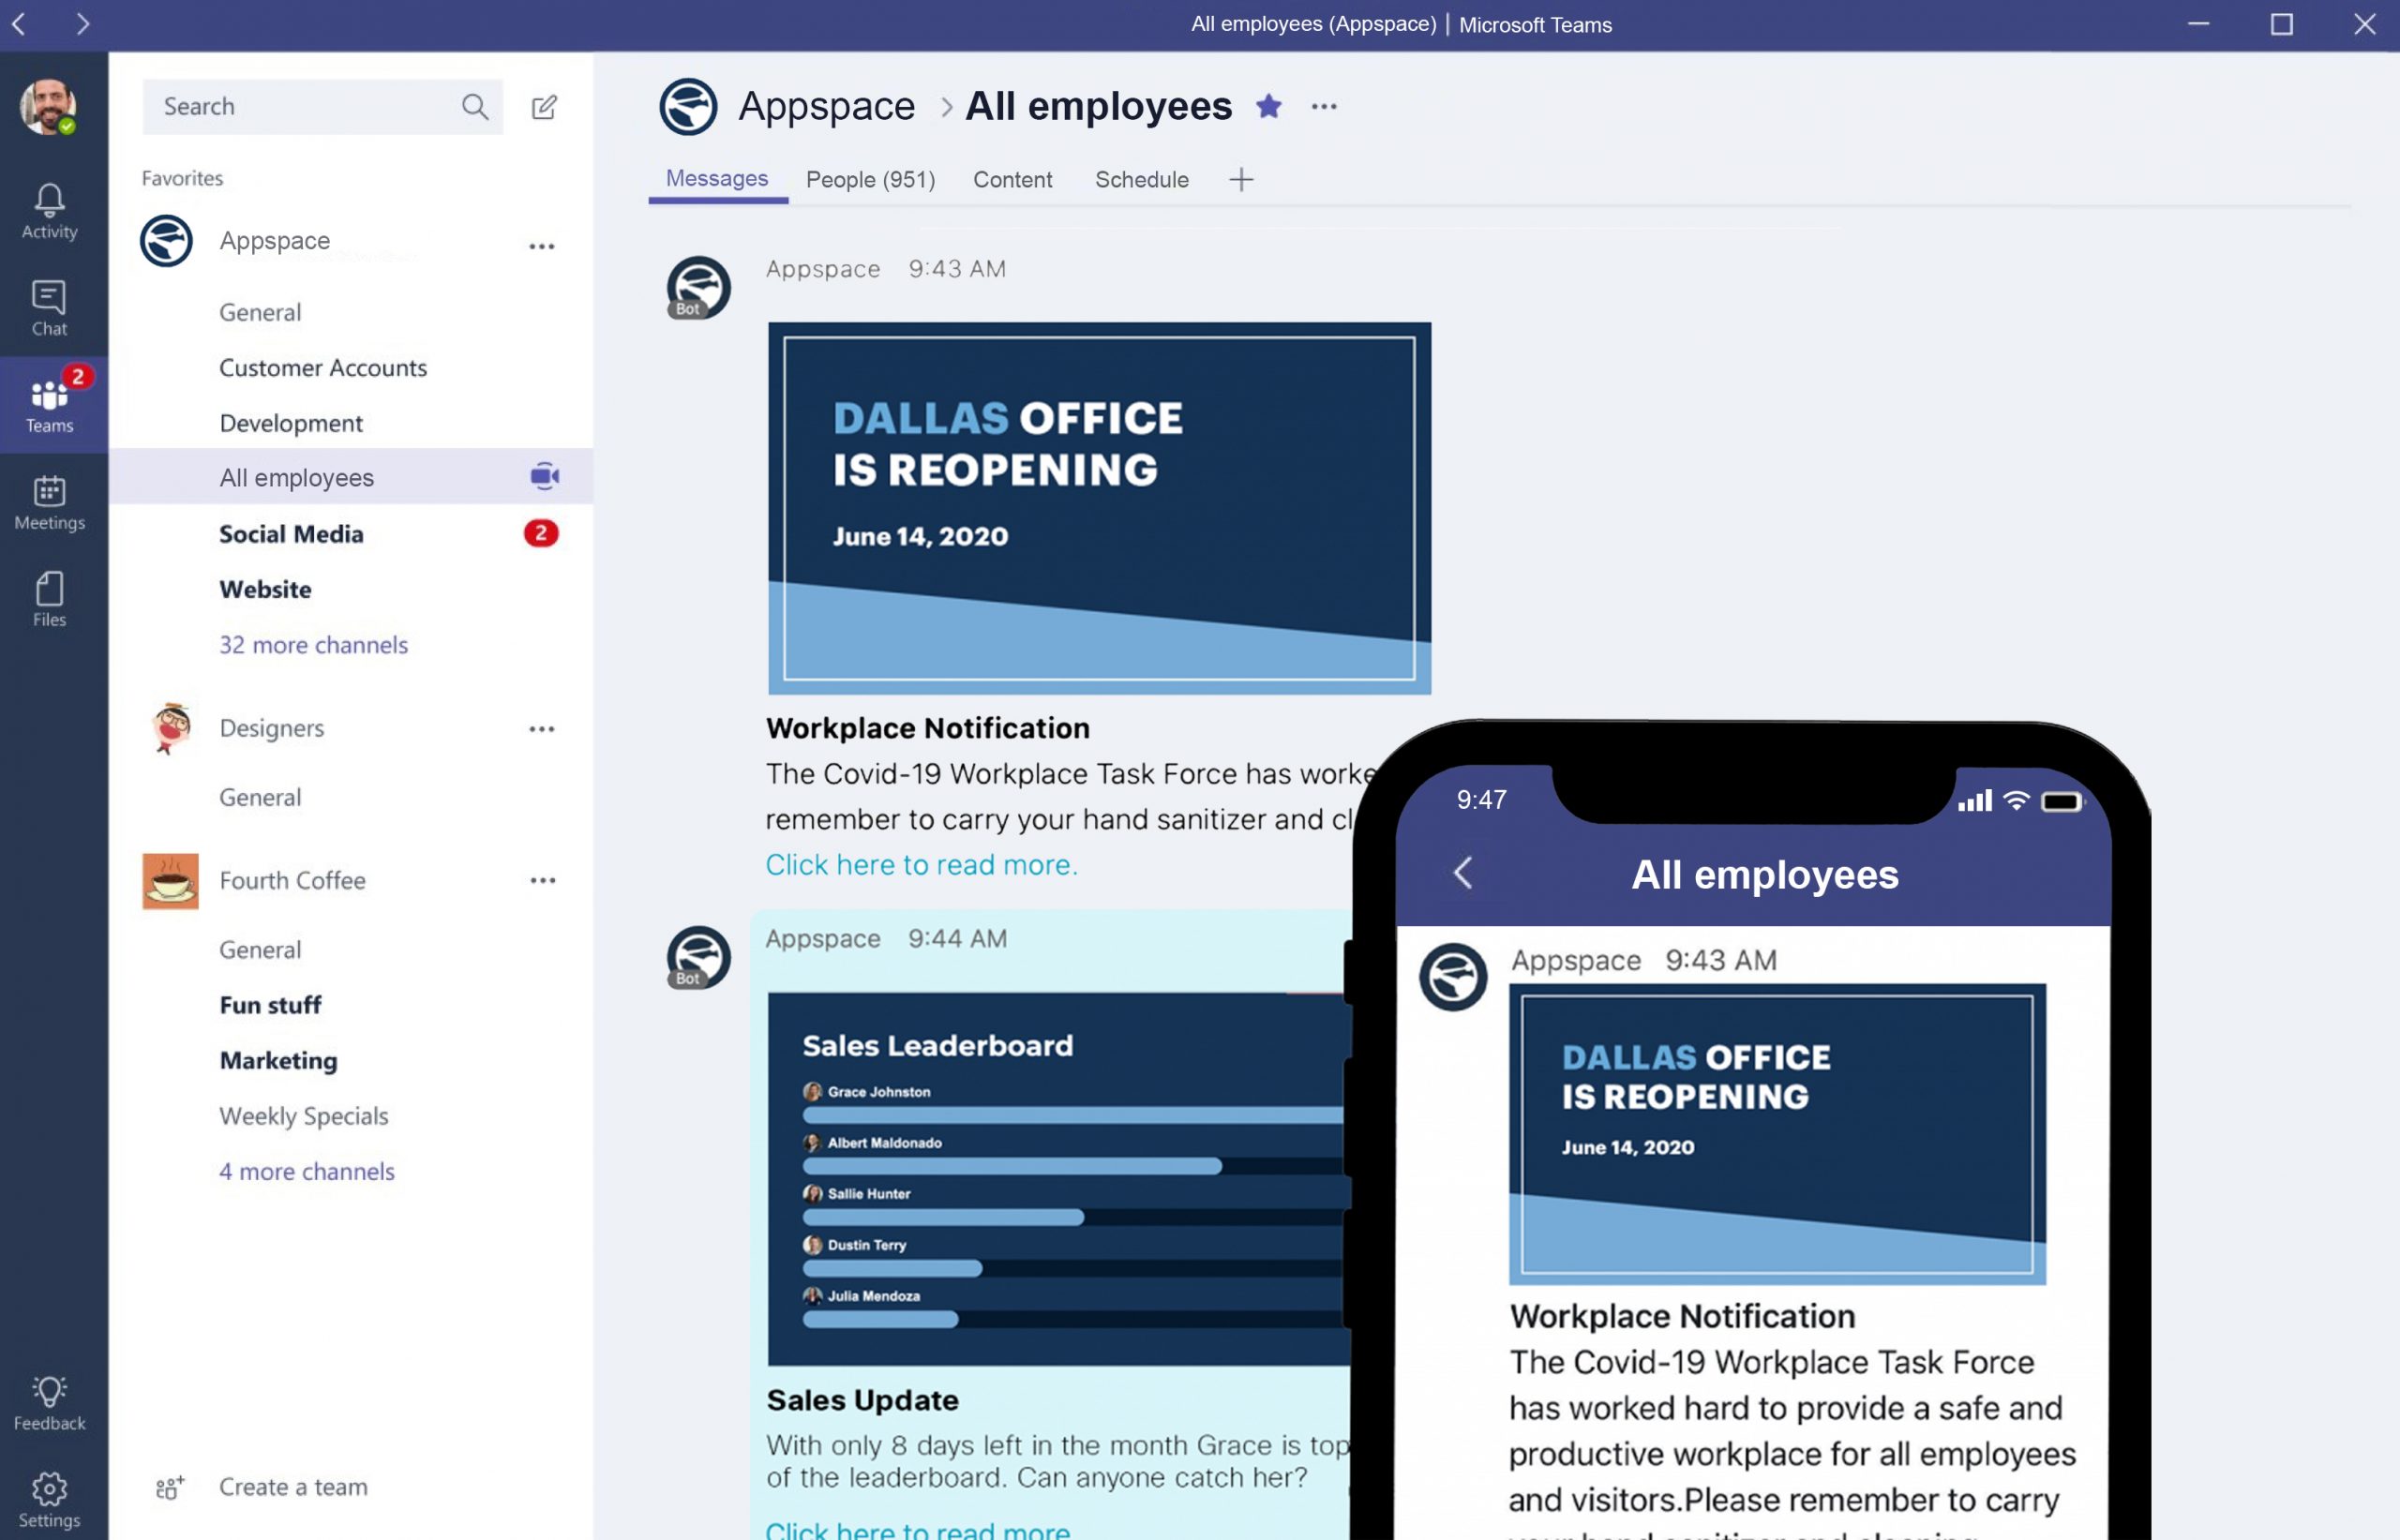The width and height of the screenshot is (2400, 1540).
Task: Click Appspace bot avatar on 9:44 AM message
Action: pos(698,957)
